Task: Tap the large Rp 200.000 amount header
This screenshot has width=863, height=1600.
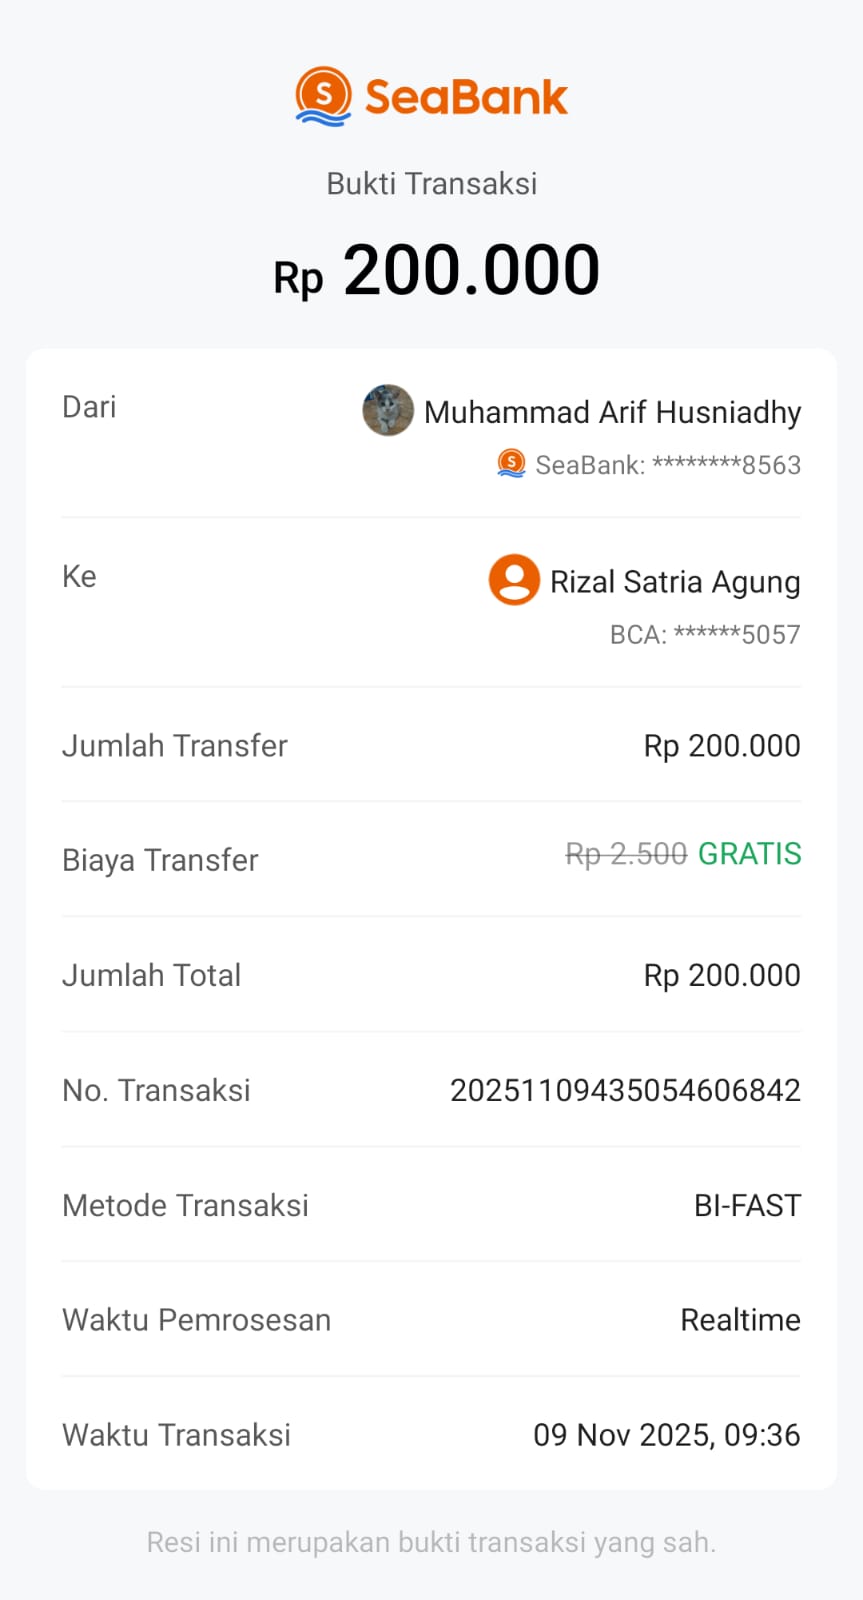Action: [x=436, y=271]
